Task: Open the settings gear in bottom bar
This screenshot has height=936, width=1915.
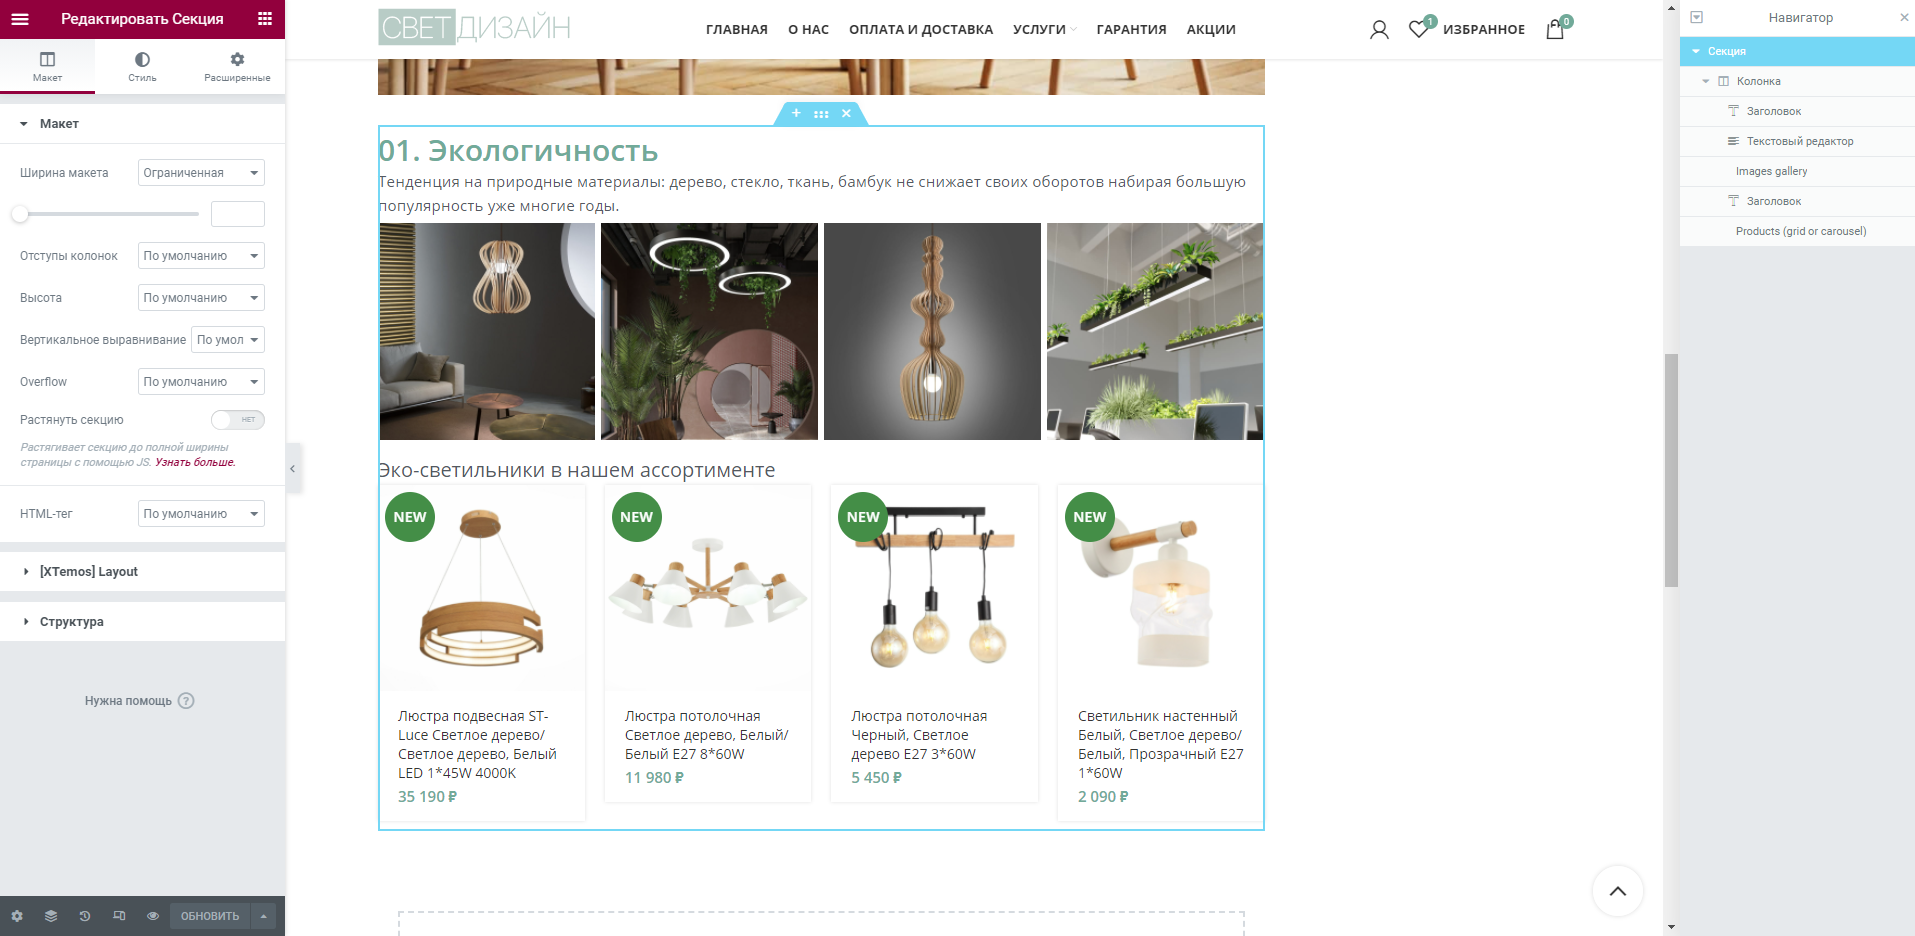Action: point(17,916)
